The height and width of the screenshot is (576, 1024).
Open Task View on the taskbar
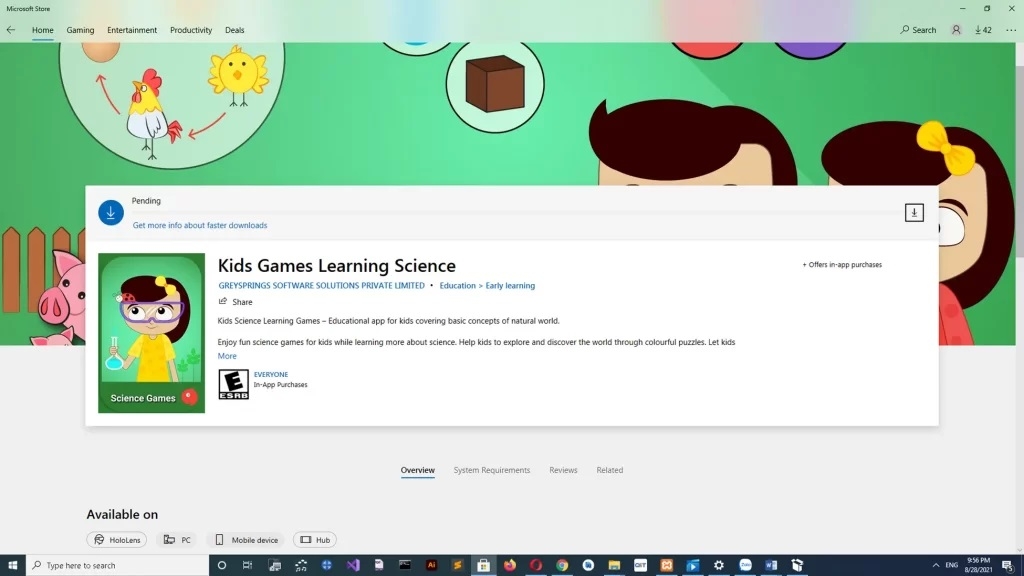248,565
